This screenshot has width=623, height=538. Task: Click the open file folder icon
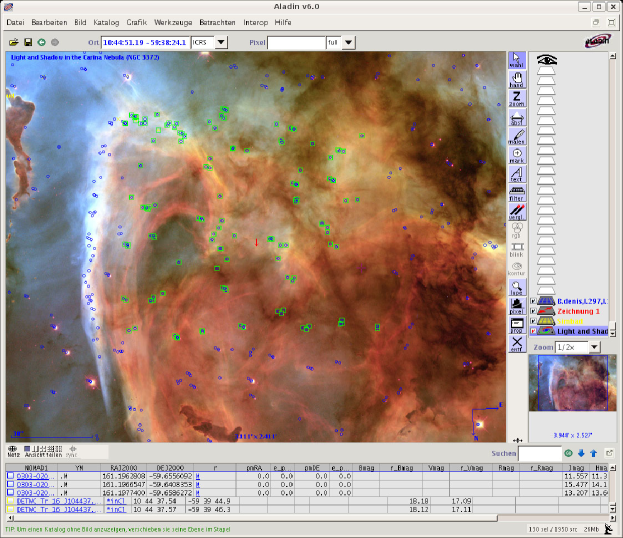click(14, 43)
